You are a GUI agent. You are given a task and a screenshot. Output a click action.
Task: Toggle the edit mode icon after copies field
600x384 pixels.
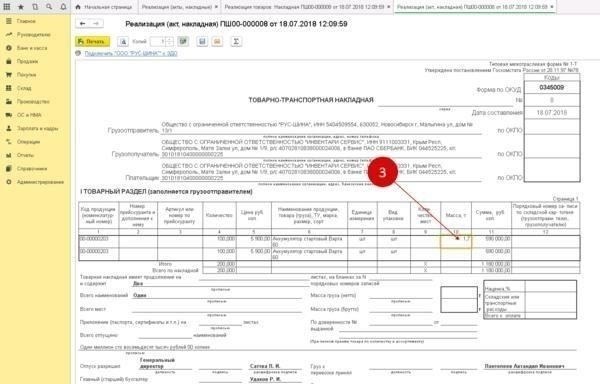[x=183, y=41]
